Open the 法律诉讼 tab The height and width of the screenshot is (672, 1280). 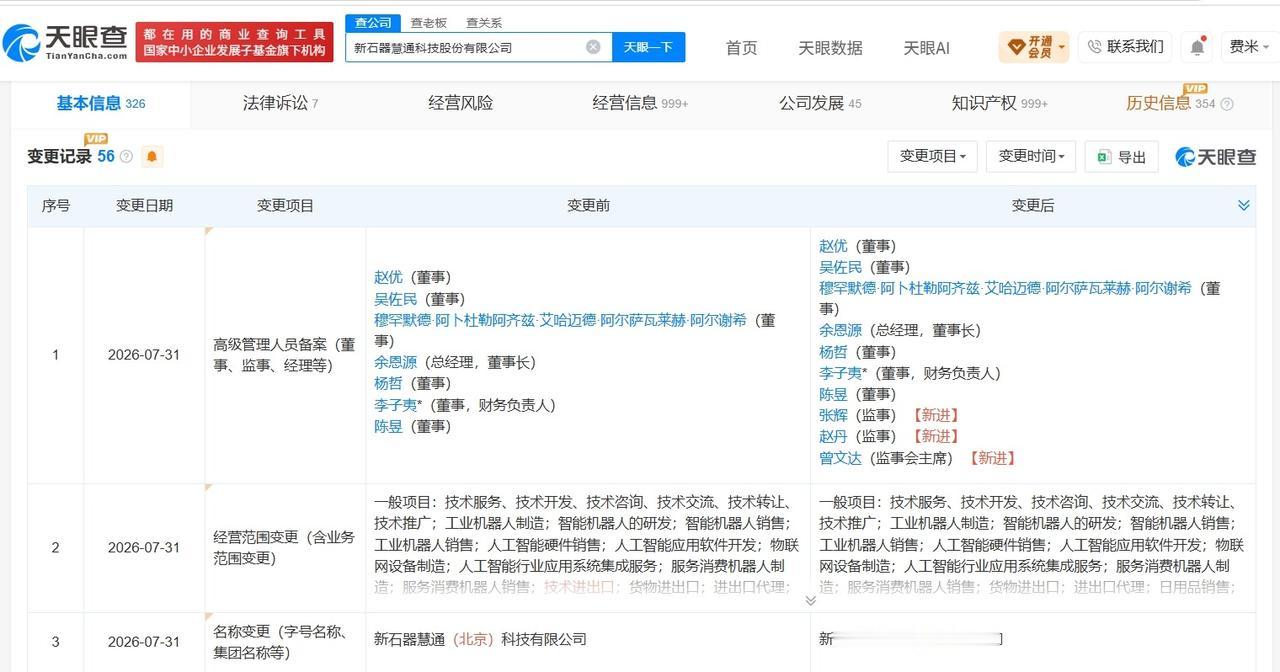[280, 103]
